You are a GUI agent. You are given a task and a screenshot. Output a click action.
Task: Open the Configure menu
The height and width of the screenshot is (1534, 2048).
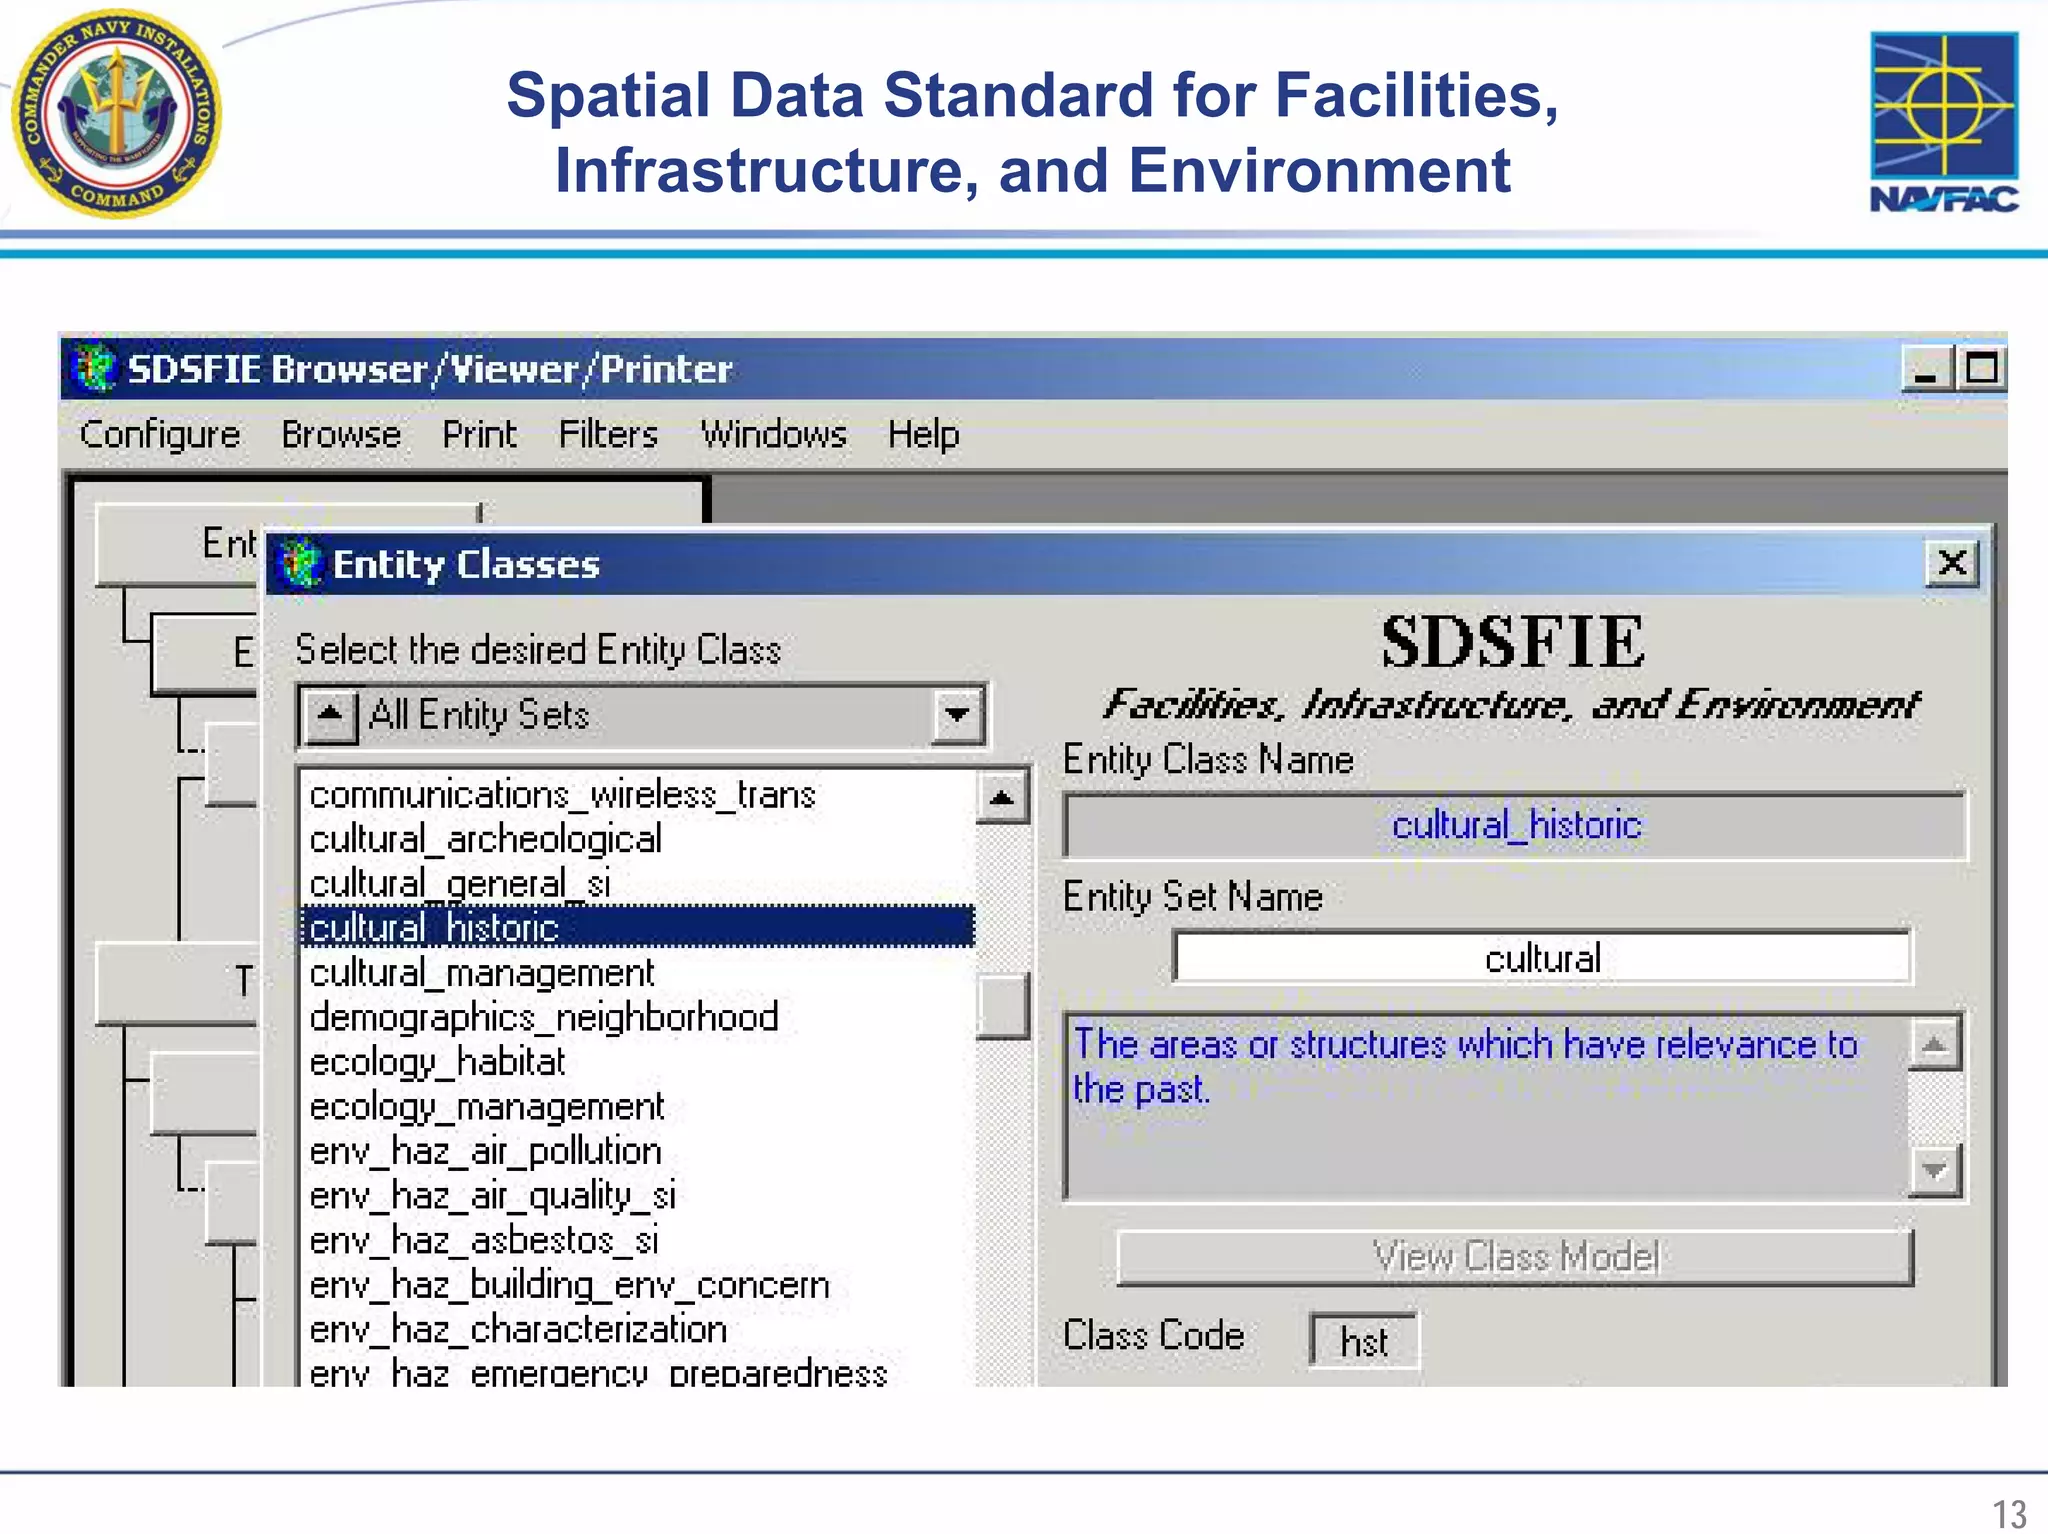click(x=160, y=435)
